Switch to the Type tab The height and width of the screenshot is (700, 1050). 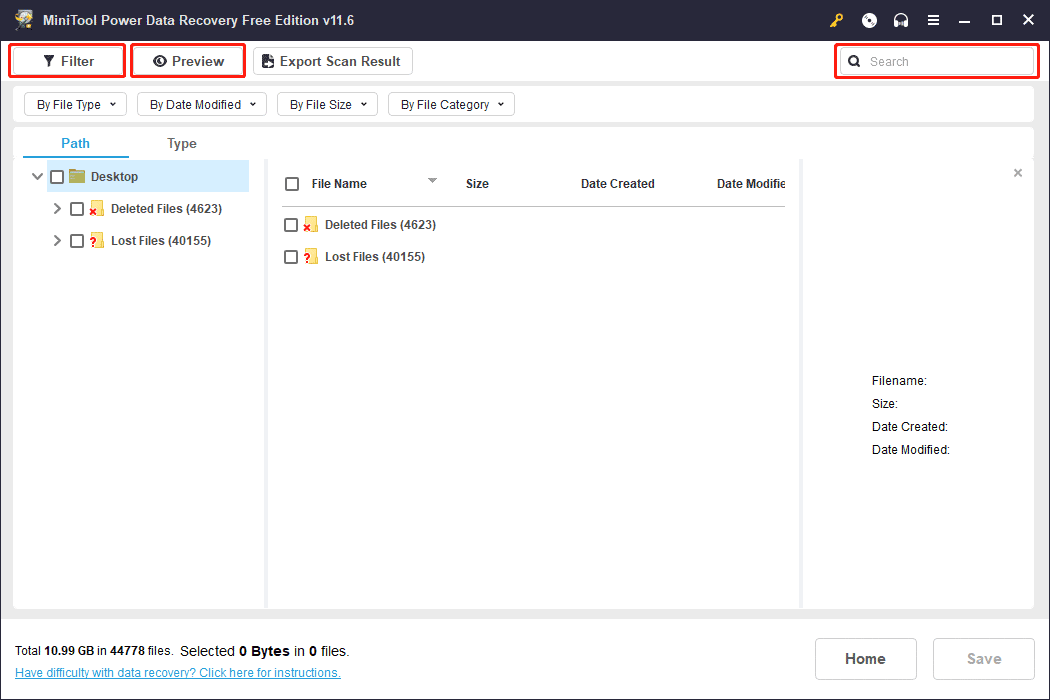181,143
